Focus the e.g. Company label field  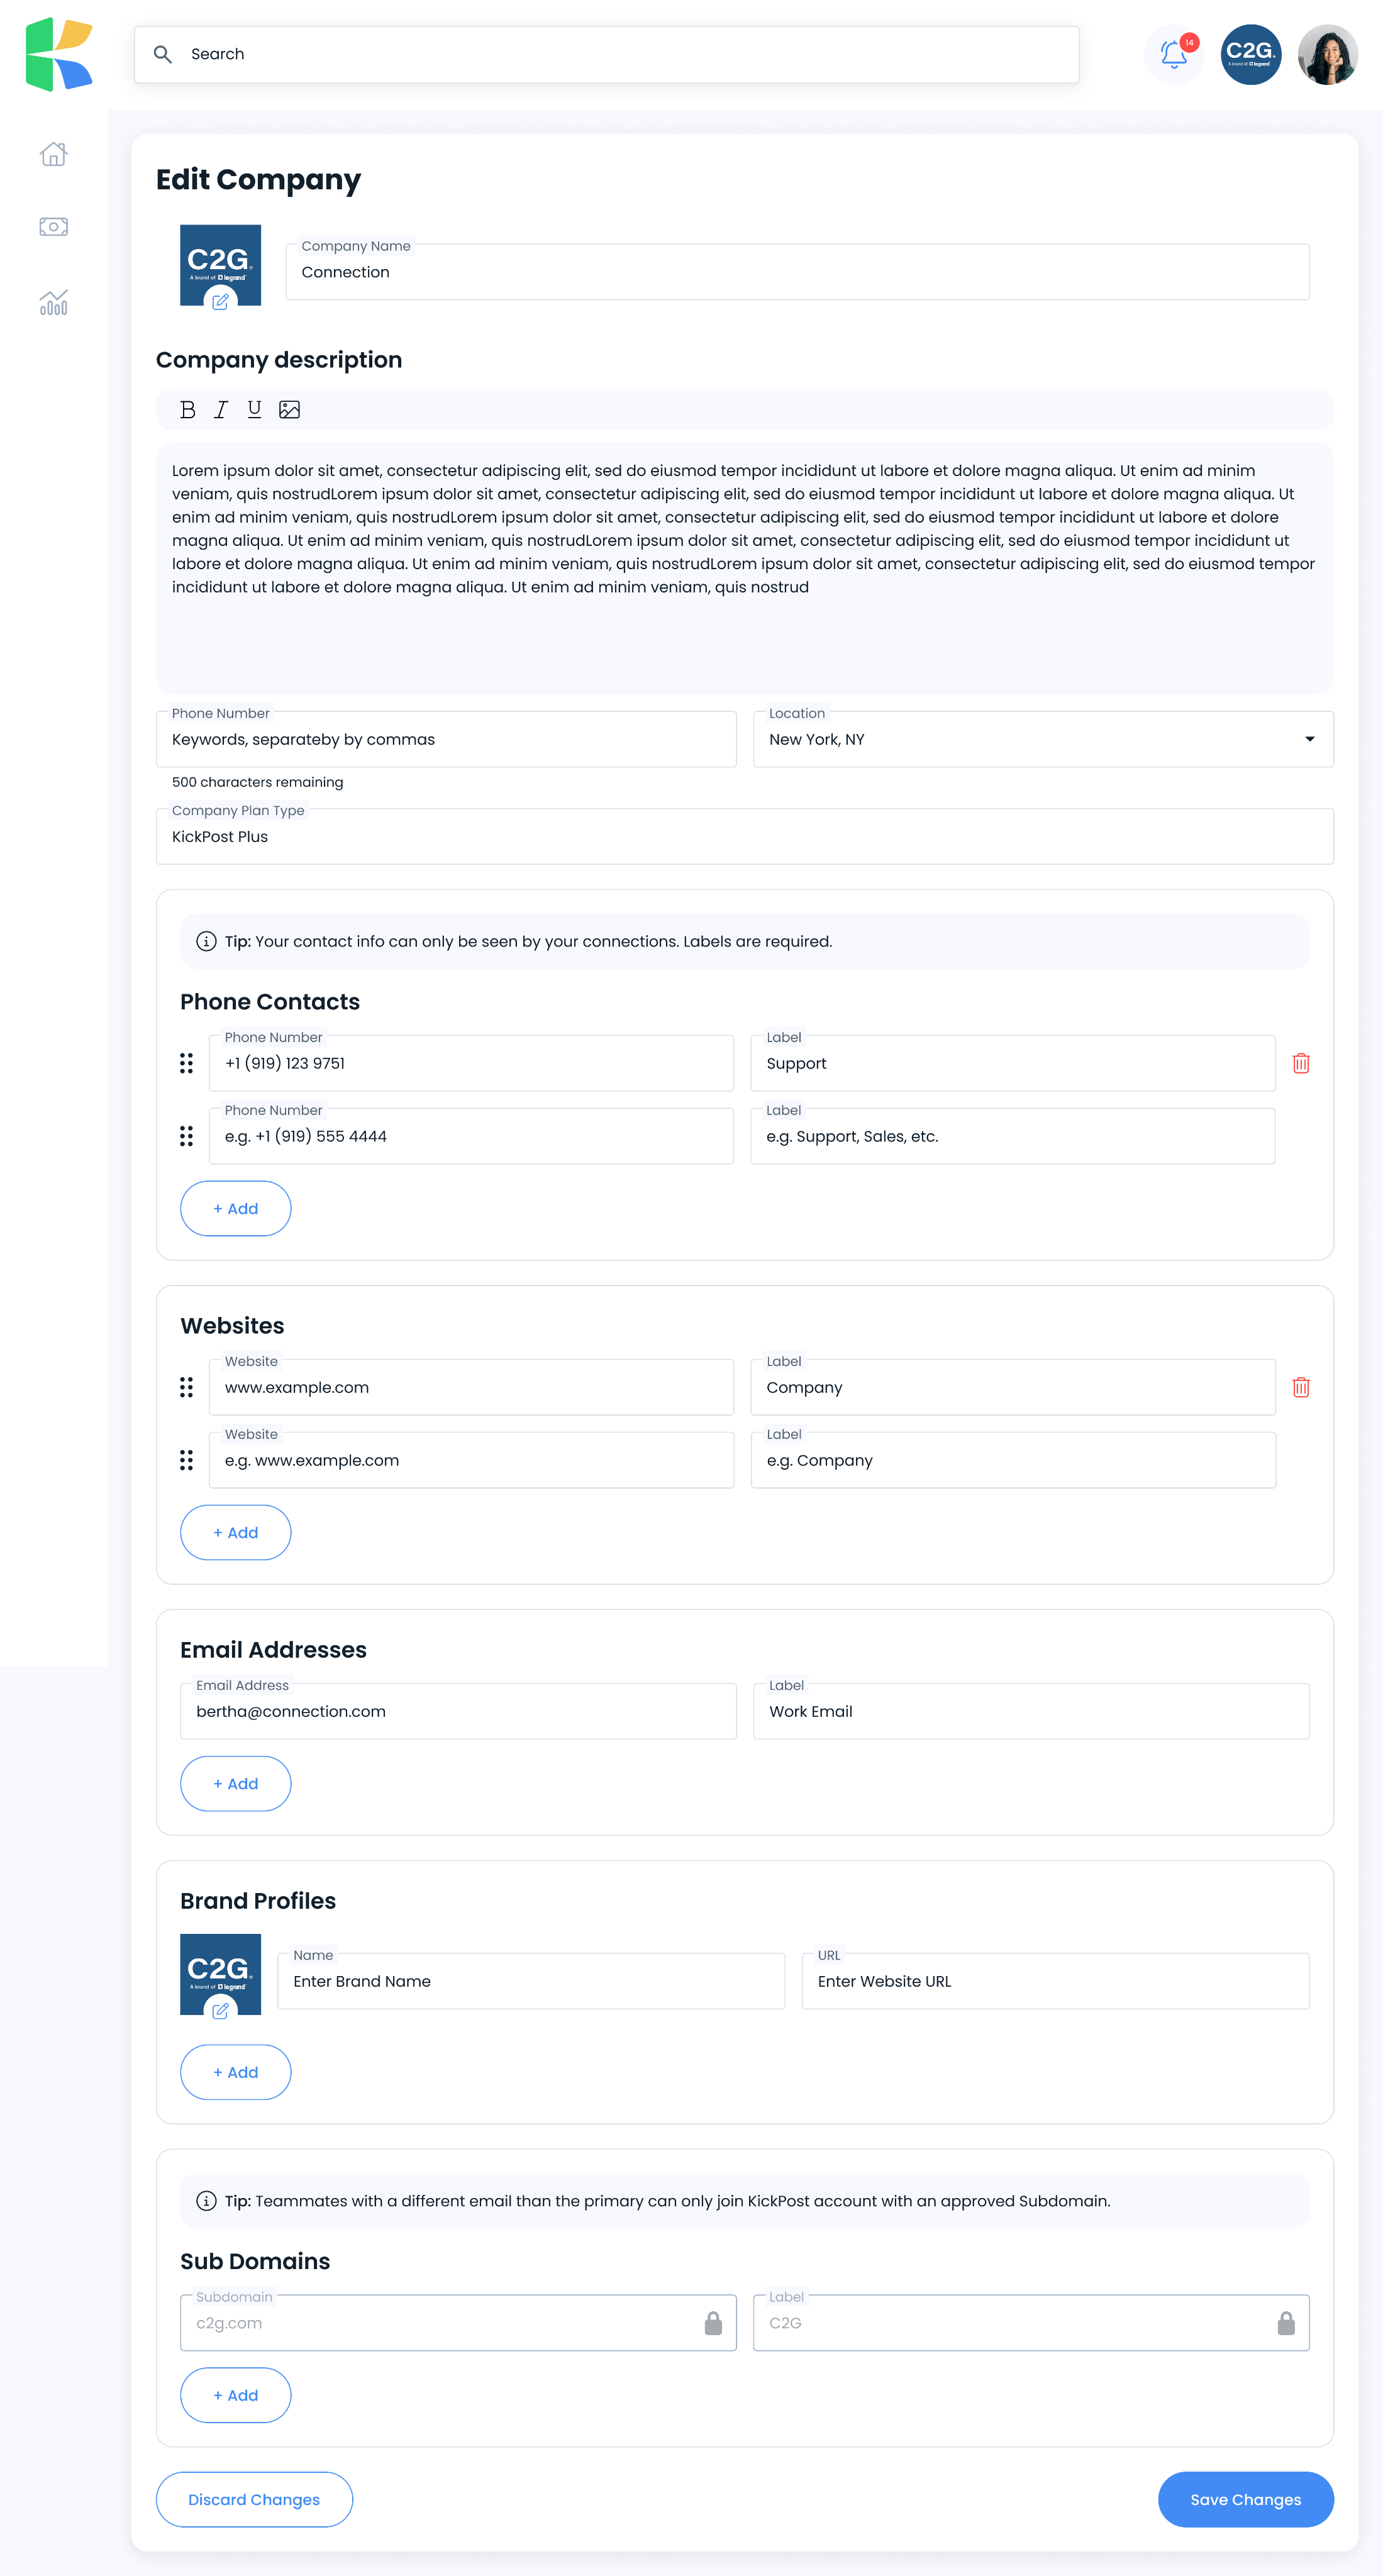(1013, 1460)
